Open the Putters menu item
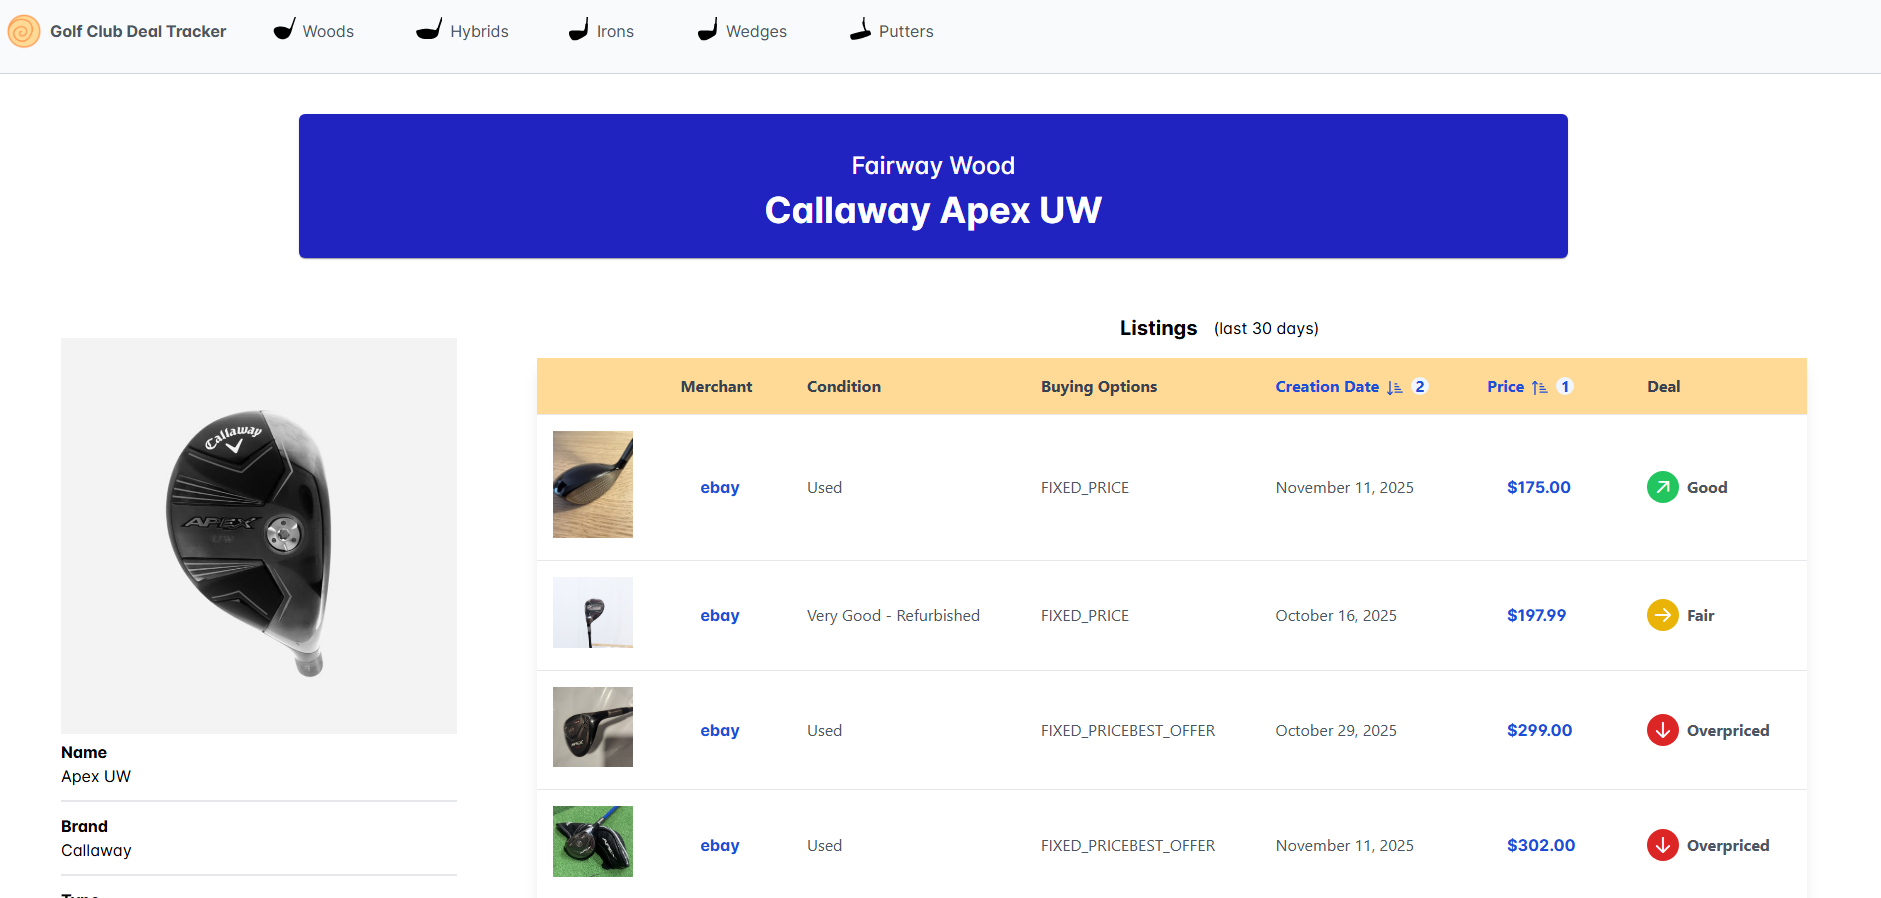 coord(905,31)
